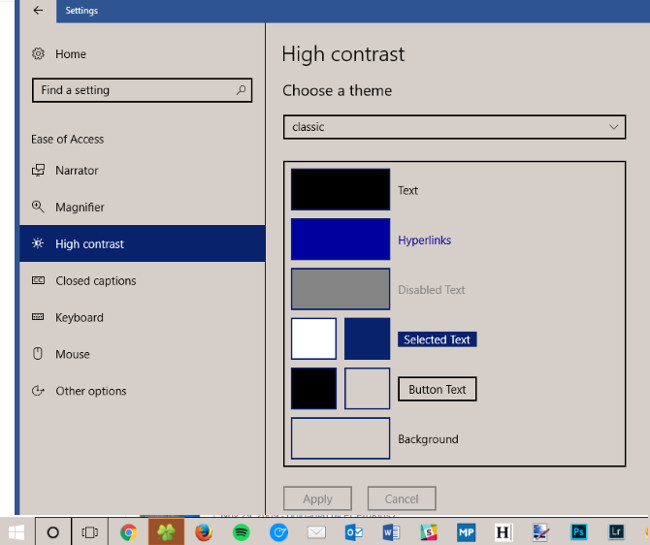The image size is (650, 545).
Task: Open Outlook from the taskbar
Action: (x=354, y=532)
